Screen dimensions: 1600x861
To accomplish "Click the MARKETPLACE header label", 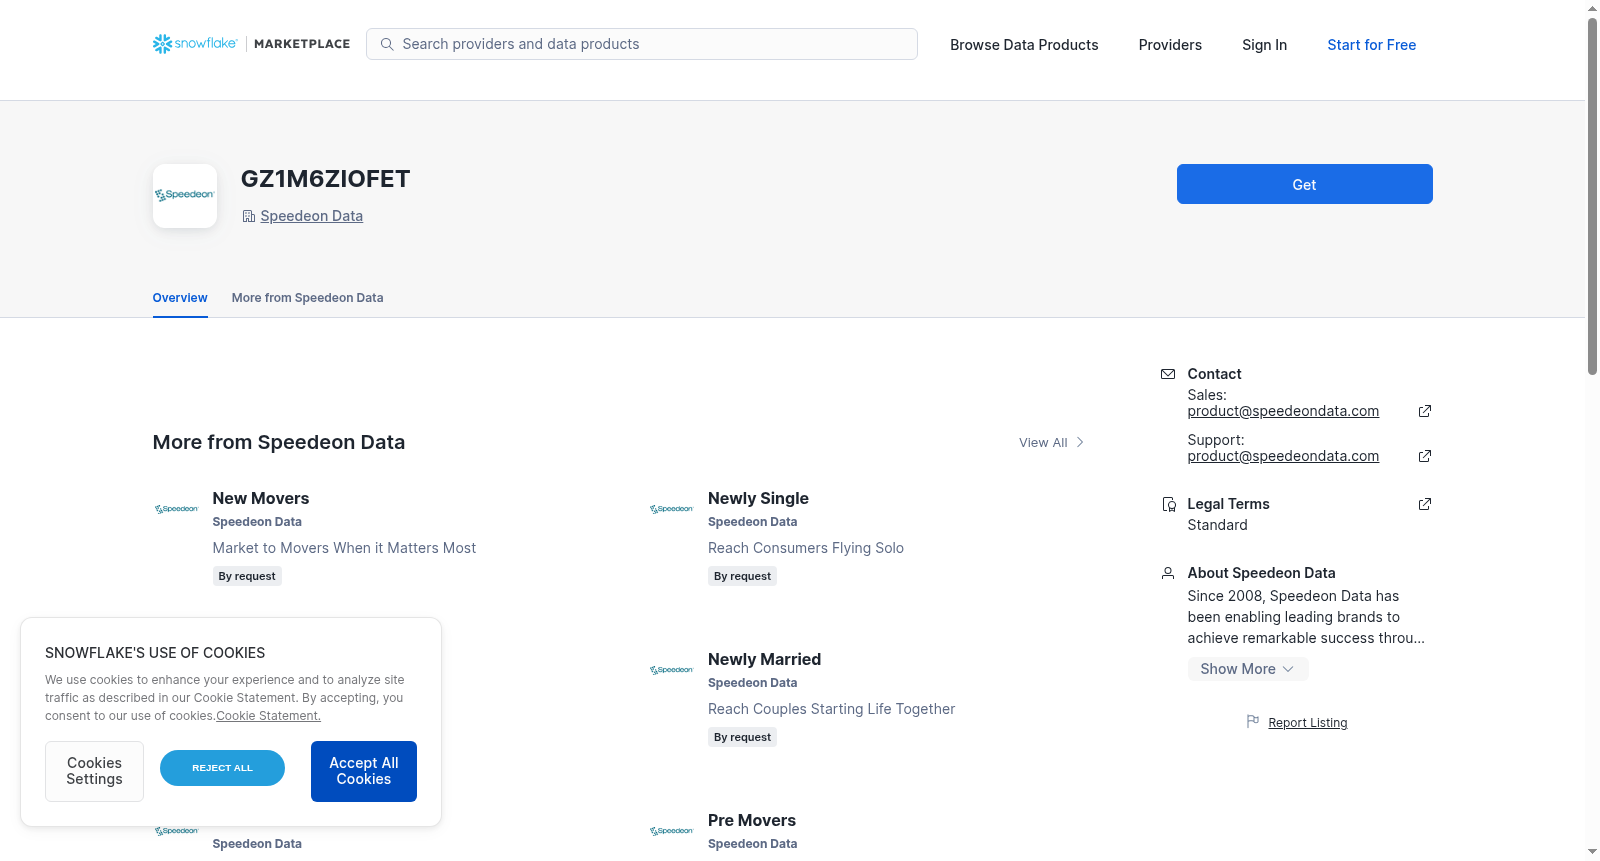I will 302,44.
